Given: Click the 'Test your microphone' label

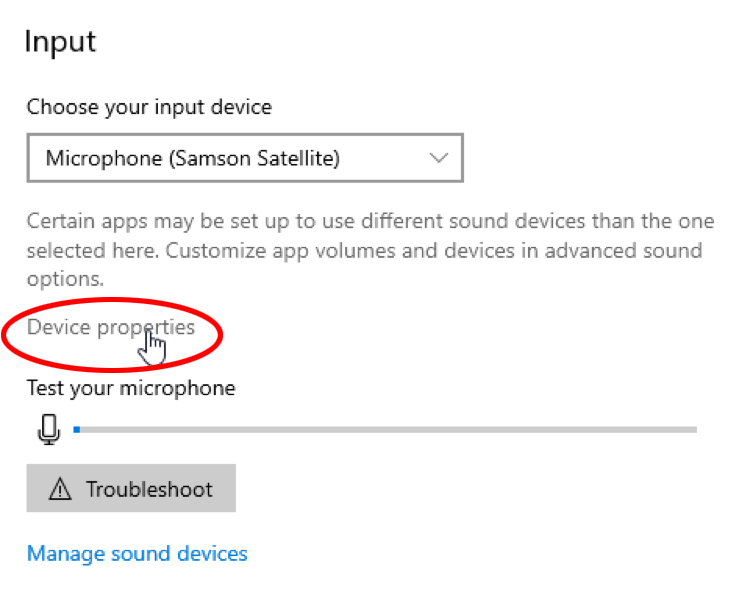Looking at the screenshot, I should (131, 387).
